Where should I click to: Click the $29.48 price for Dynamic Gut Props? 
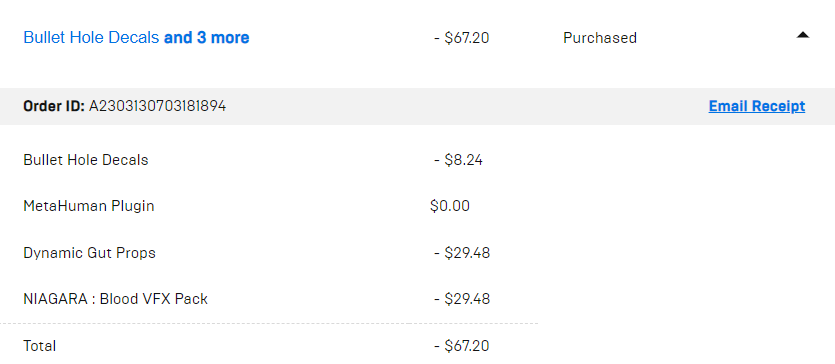pyautogui.click(x=462, y=253)
